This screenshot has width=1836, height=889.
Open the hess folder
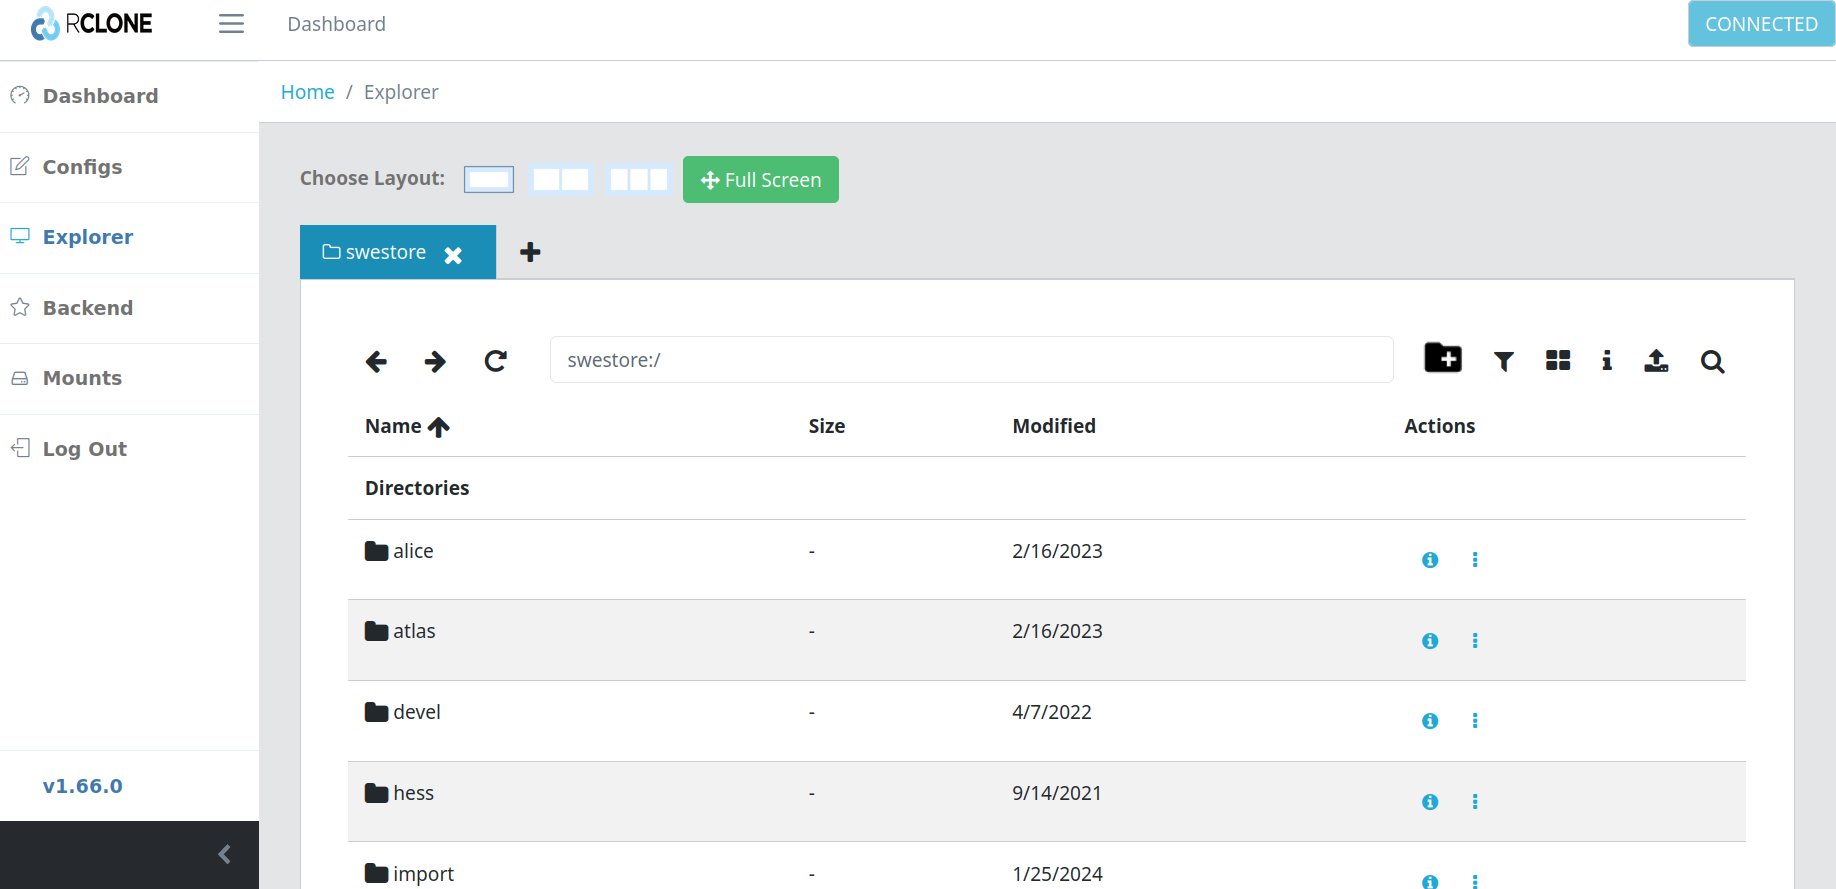[399, 793]
